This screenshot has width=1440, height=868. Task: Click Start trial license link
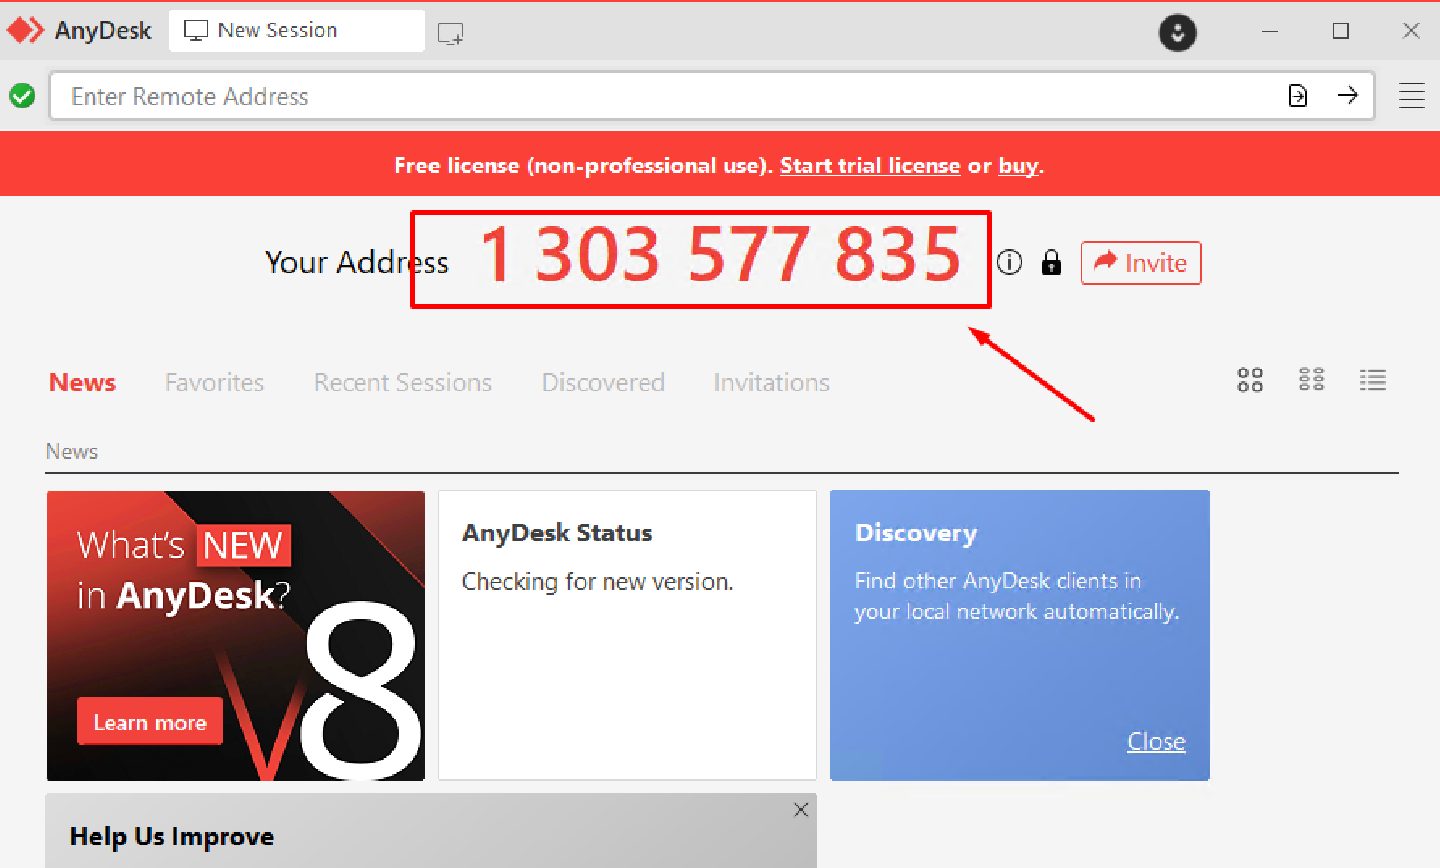(x=870, y=165)
